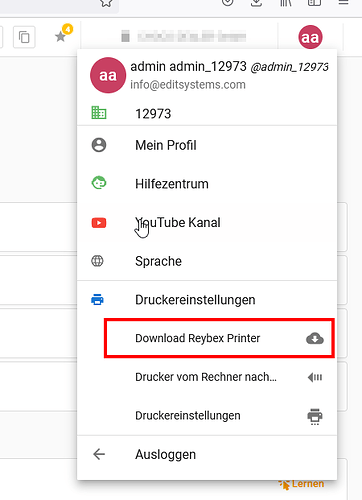Click the green Hilfezentrum support icon
Screen dimensions: 362x500
click(99, 183)
